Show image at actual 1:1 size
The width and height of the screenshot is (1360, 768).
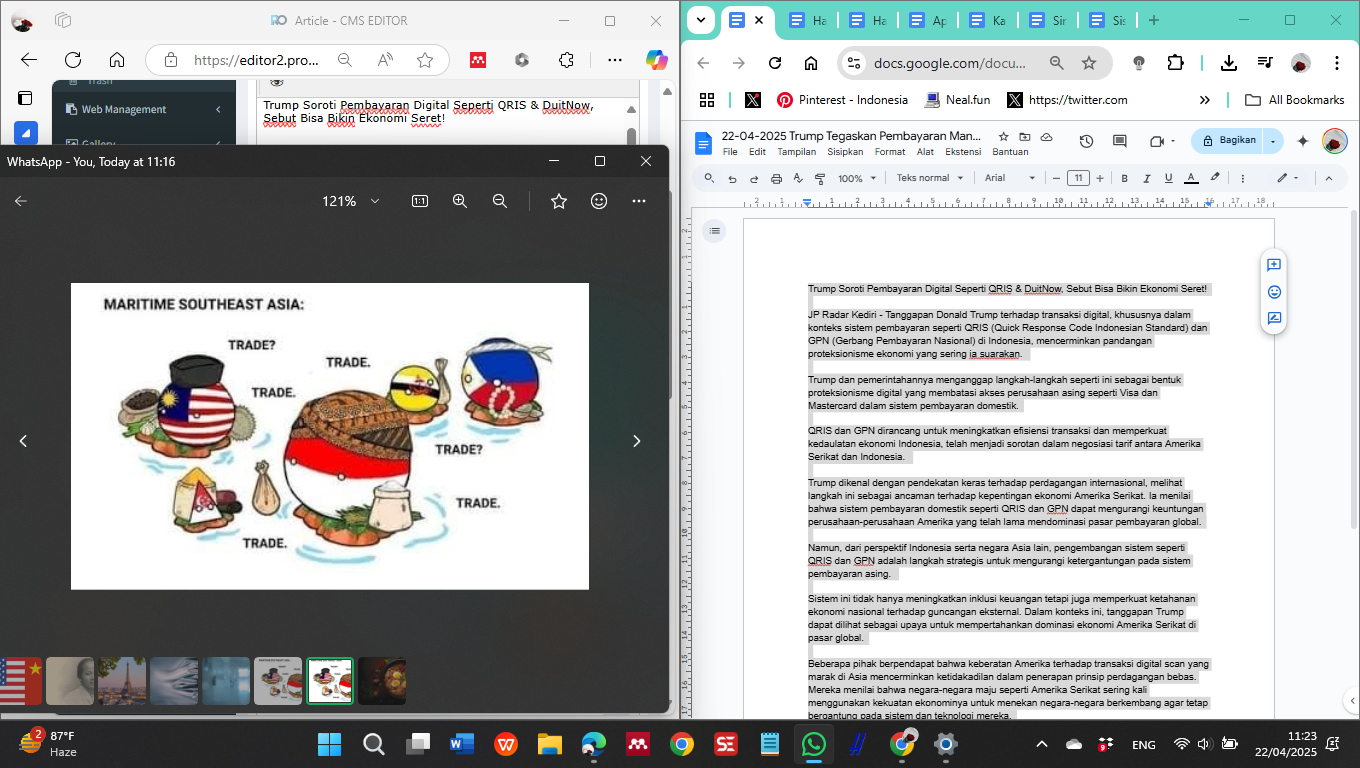[420, 201]
